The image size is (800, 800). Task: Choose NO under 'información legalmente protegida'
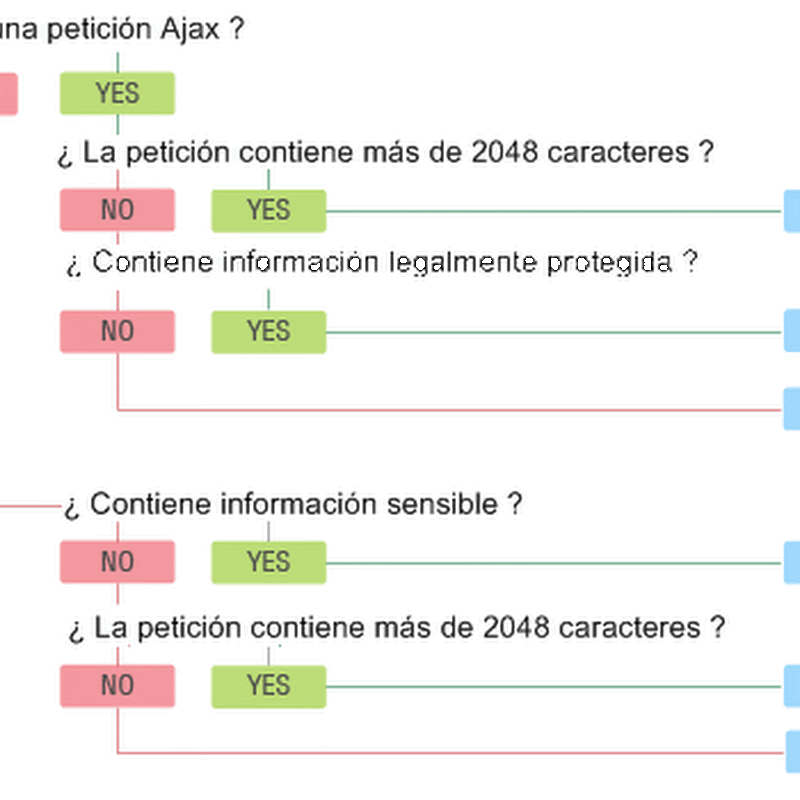tap(117, 332)
